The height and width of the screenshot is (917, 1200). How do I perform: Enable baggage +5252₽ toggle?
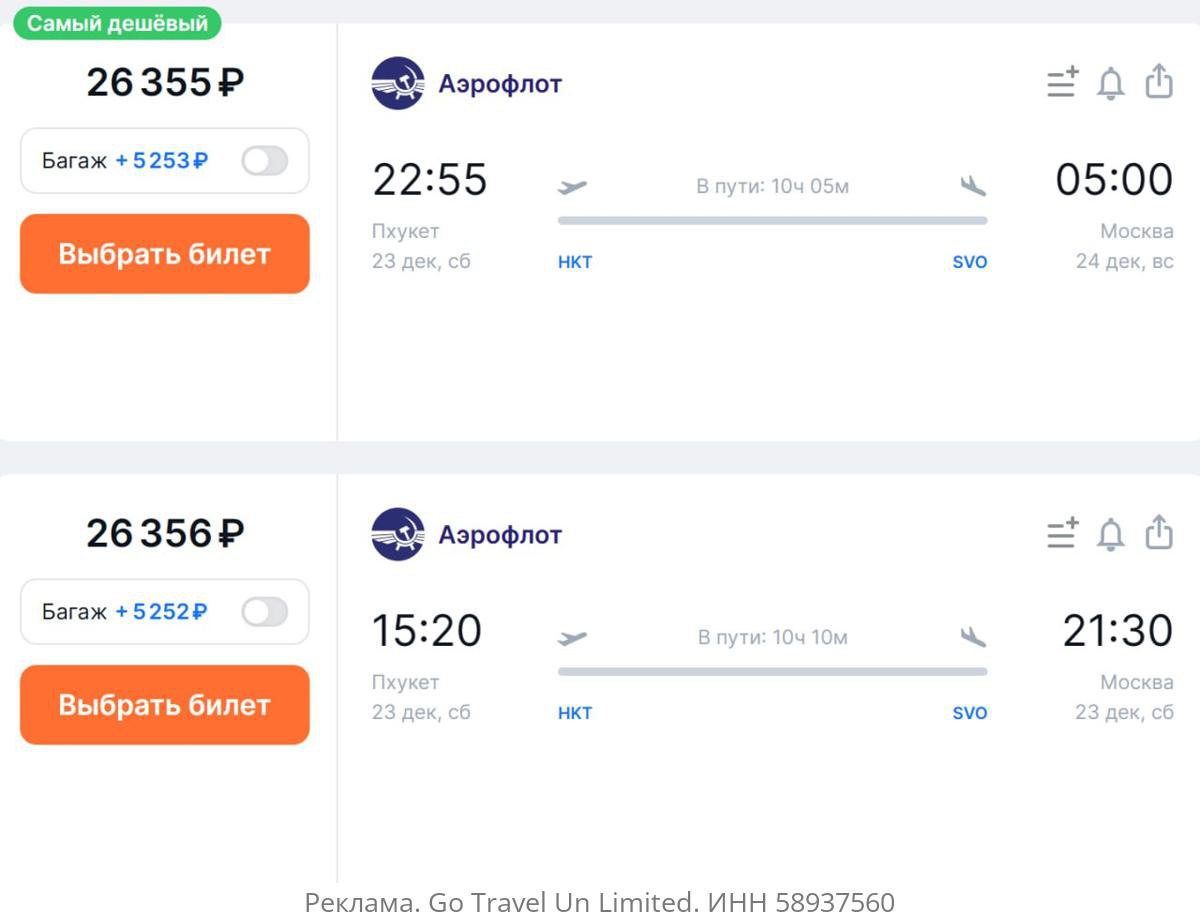[265, 612]
